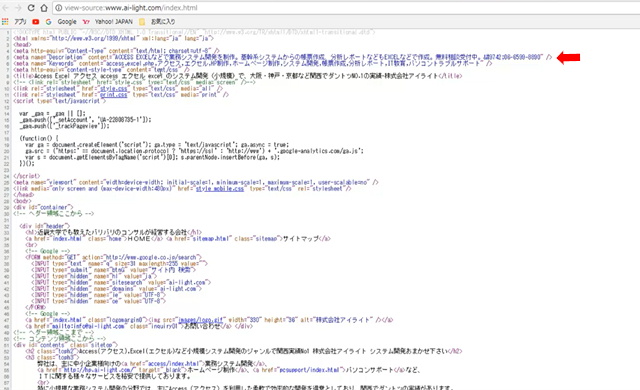Image resolution: width=640 pixels, height=390 pixels.
Task: Open the print.css stylesheet link
Action: point(113,95)
